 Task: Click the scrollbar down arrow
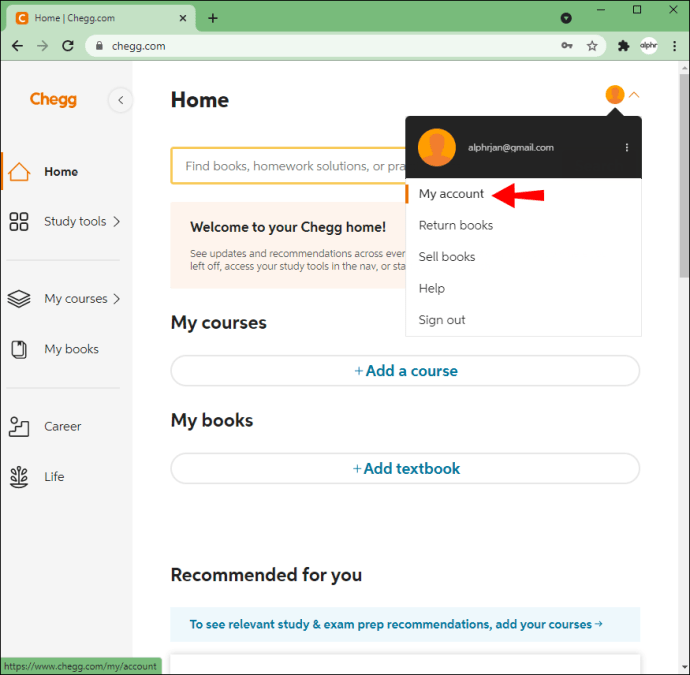point(684,667)
